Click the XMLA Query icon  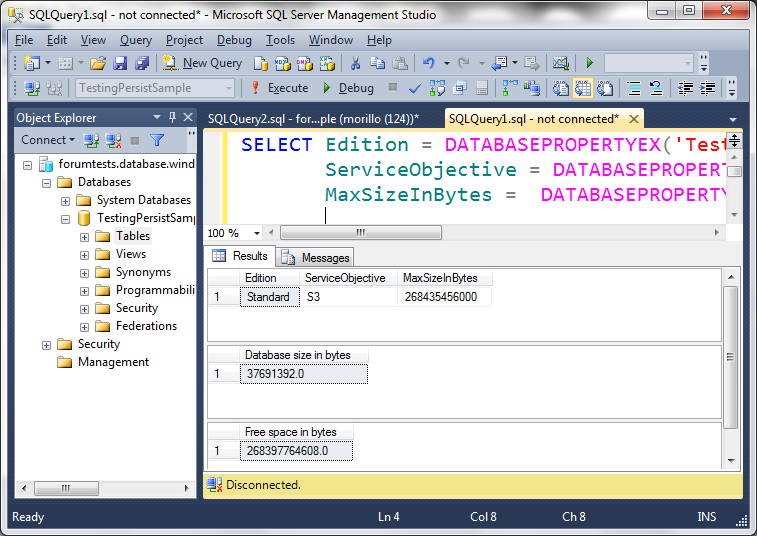tap(327, 63)
